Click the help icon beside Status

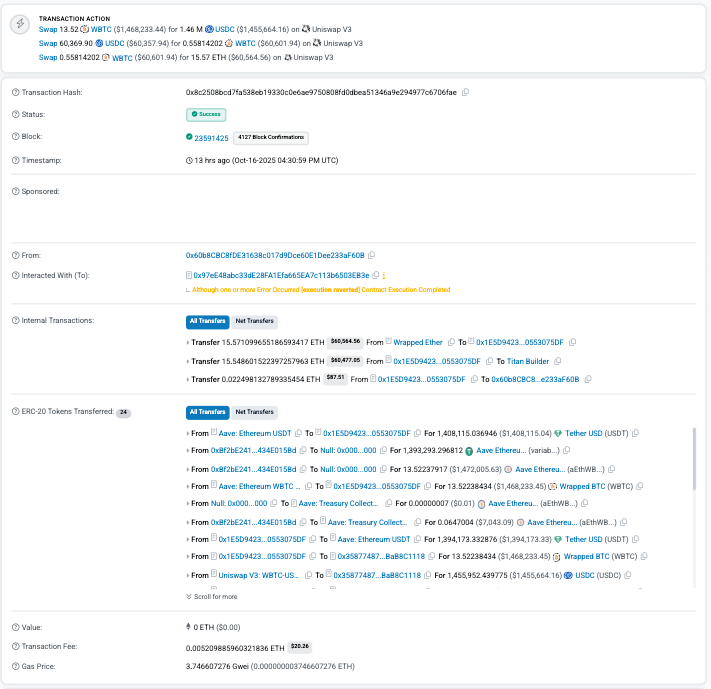[15, 114]
